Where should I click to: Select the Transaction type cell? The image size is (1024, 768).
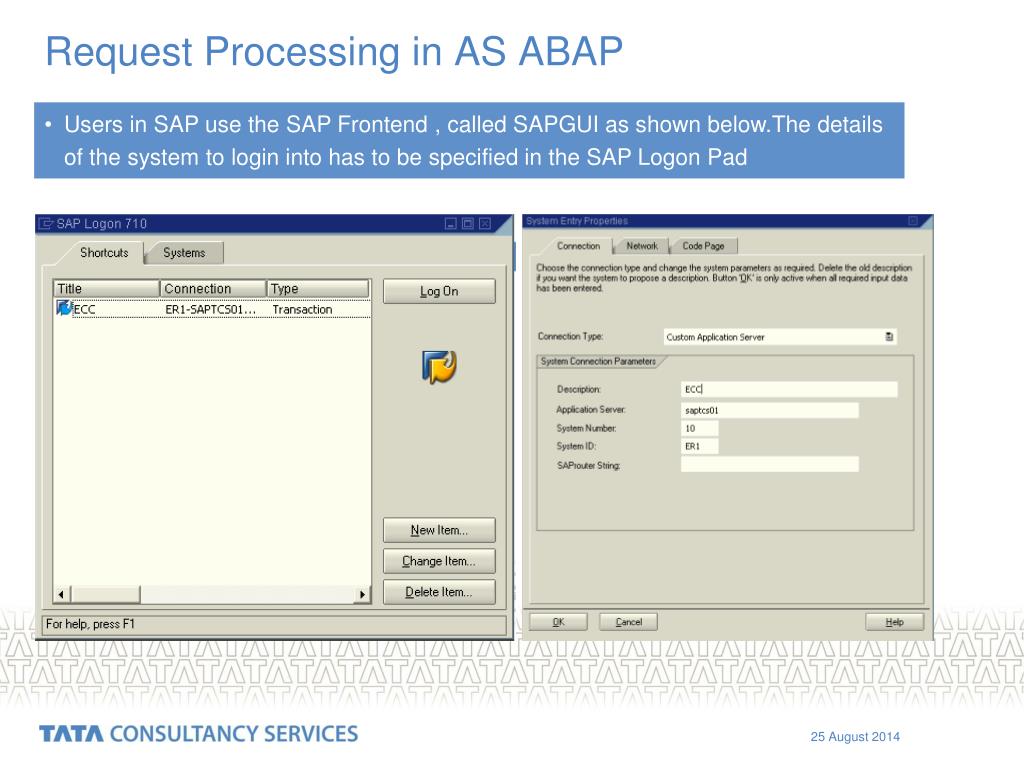coord(302,309)
